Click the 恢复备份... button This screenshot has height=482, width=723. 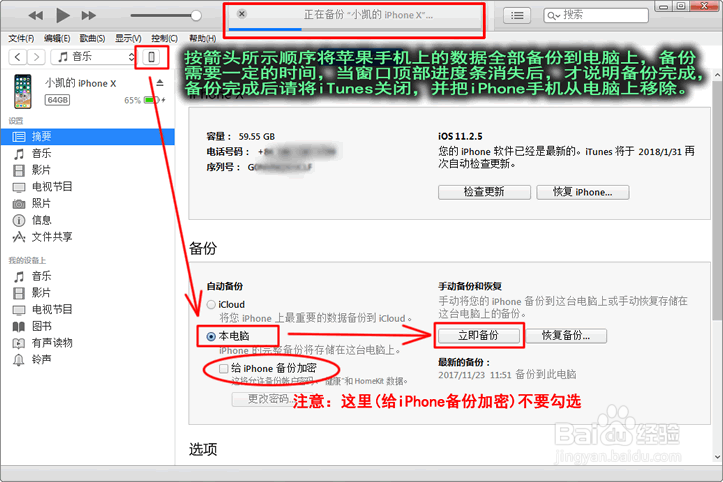[566, 336]
